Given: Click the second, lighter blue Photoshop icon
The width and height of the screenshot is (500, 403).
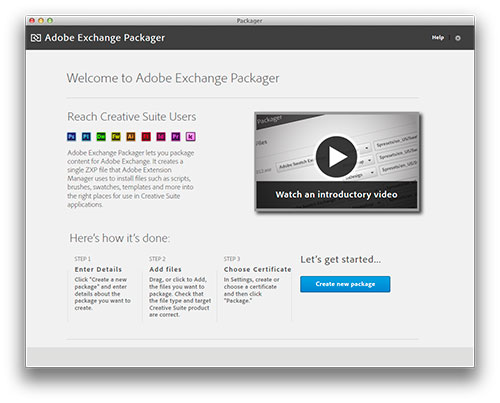Looking at the screenshot, I should pos(86,137).
